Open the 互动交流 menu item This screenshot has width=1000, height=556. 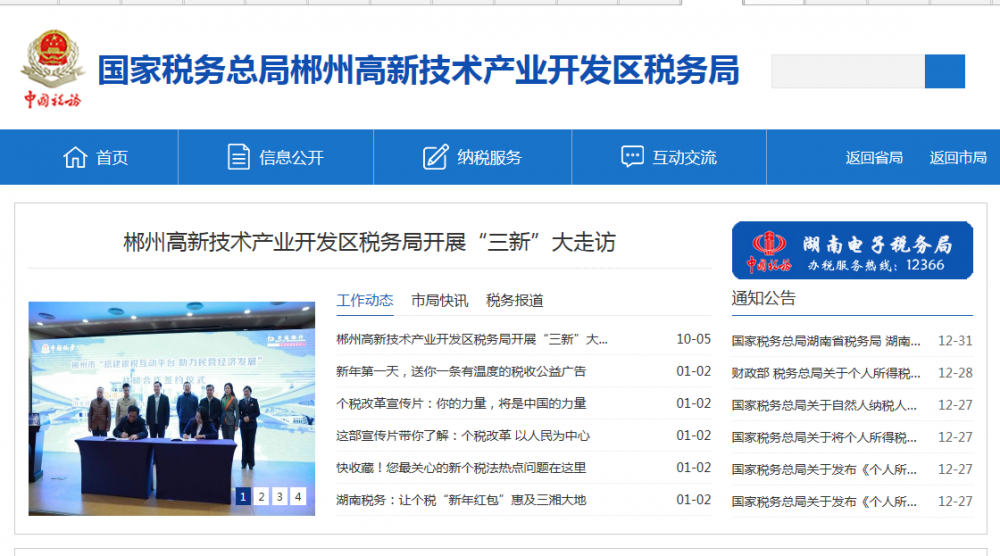[684, 157]
